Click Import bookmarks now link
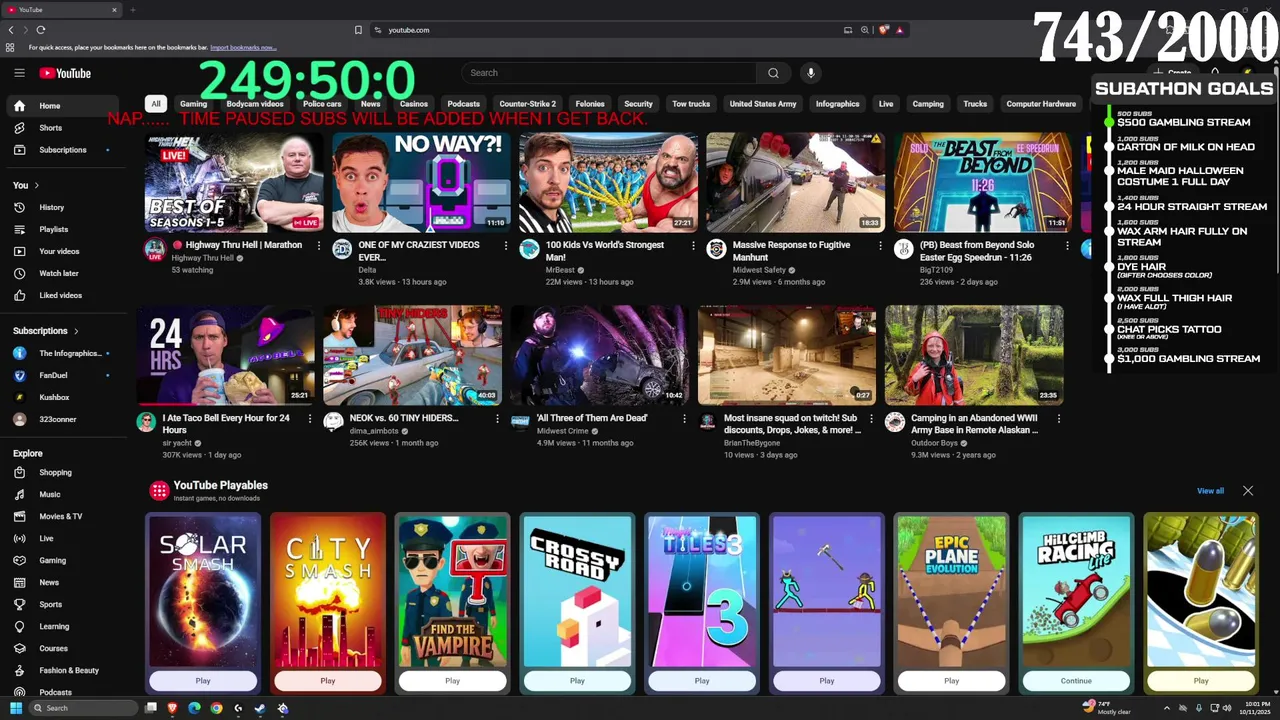 243,48
